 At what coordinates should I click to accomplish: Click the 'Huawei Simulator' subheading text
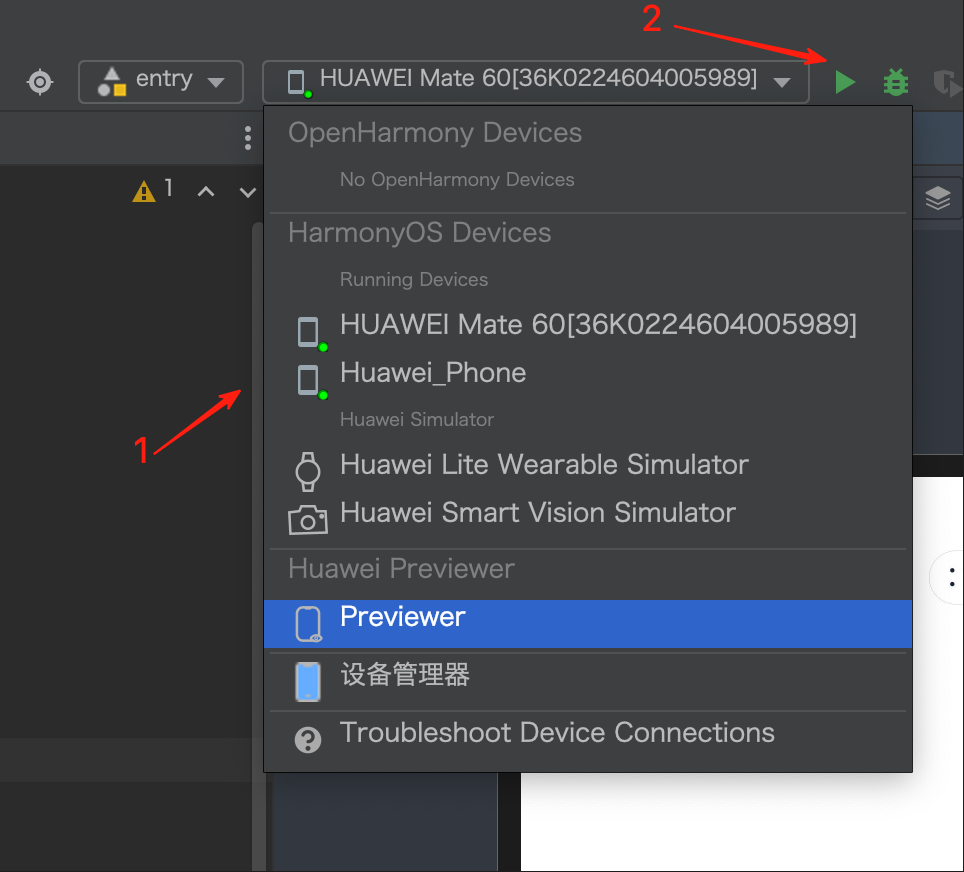coord(417,419)
